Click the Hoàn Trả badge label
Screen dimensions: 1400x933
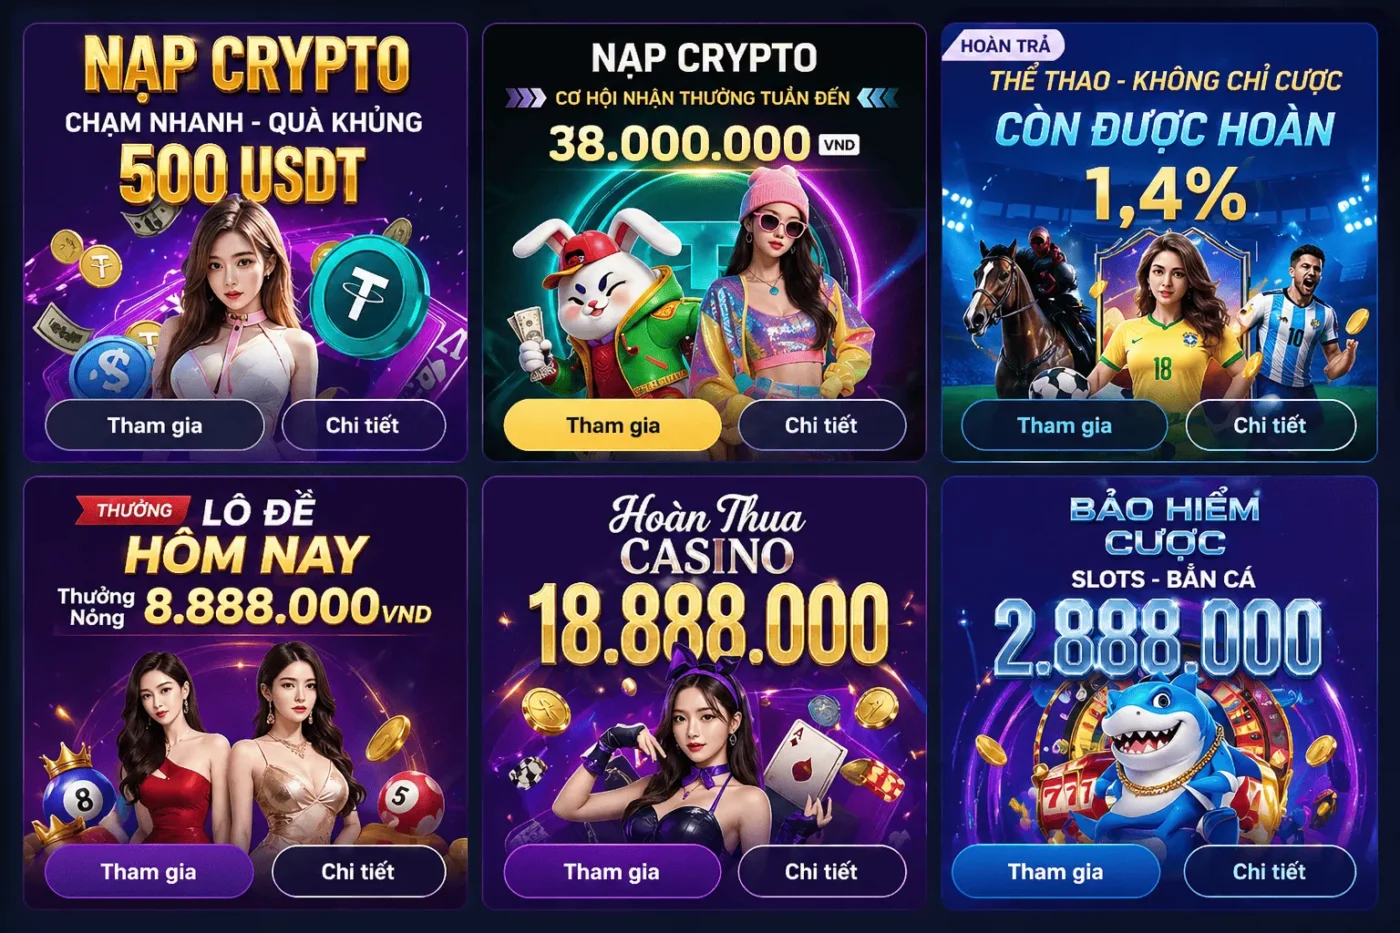[1004, 46]
